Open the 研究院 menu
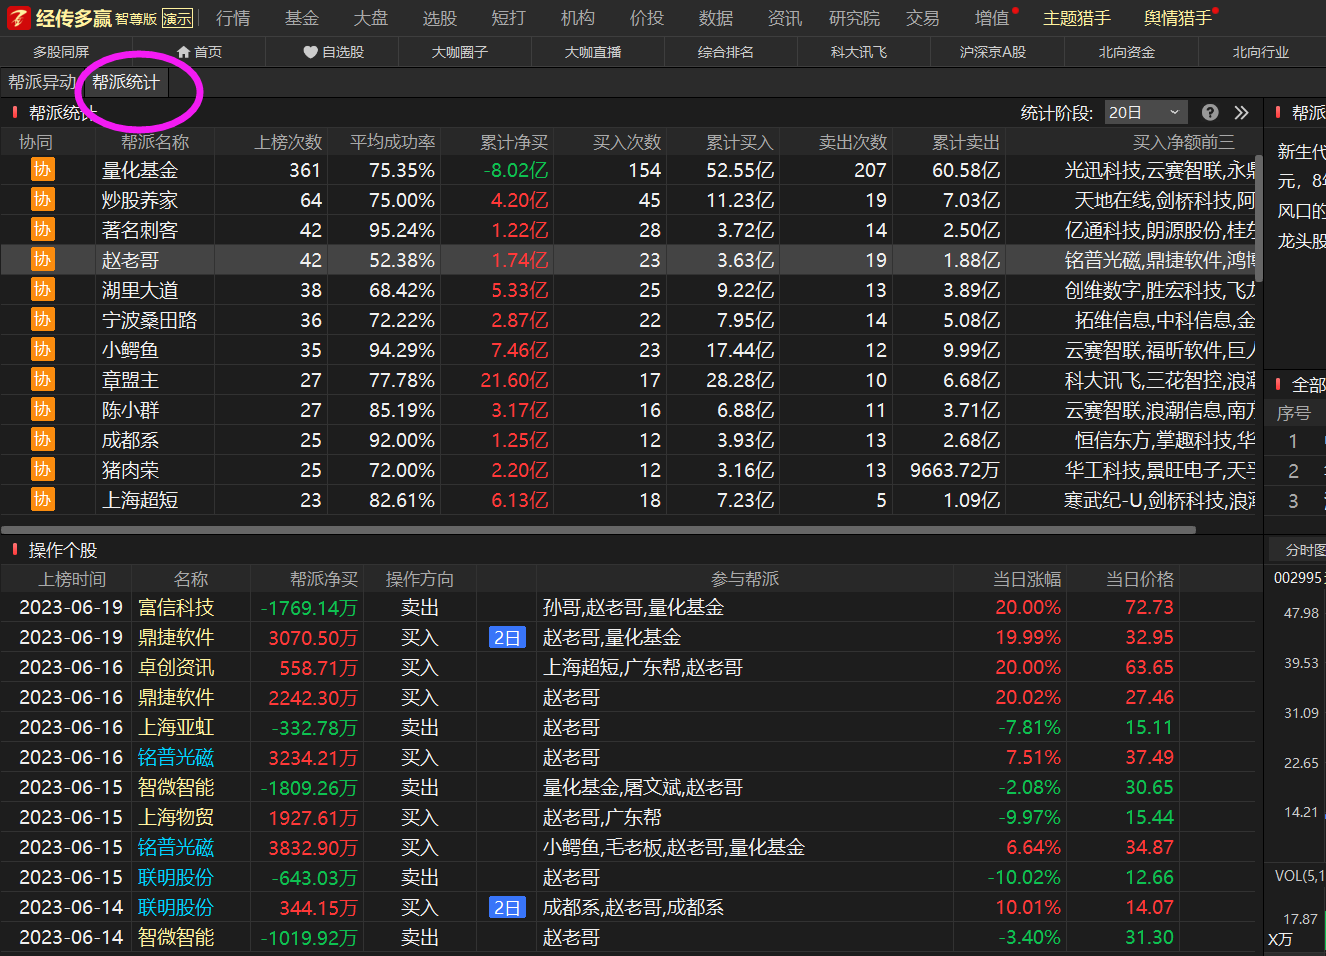This screenshot has width=1326, height=956. [854, 18]
